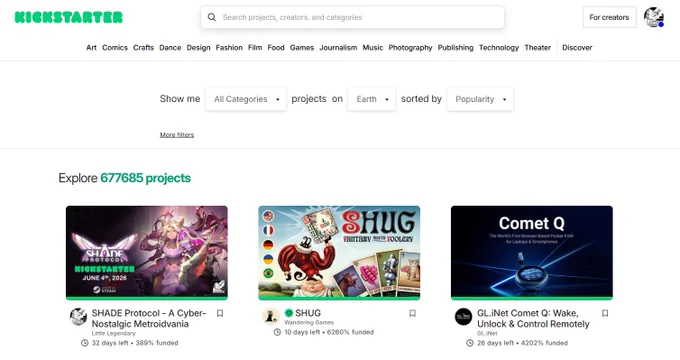Click clock icon beside 26 days left
The image size is (680, 360).
(x=470, y=343)
